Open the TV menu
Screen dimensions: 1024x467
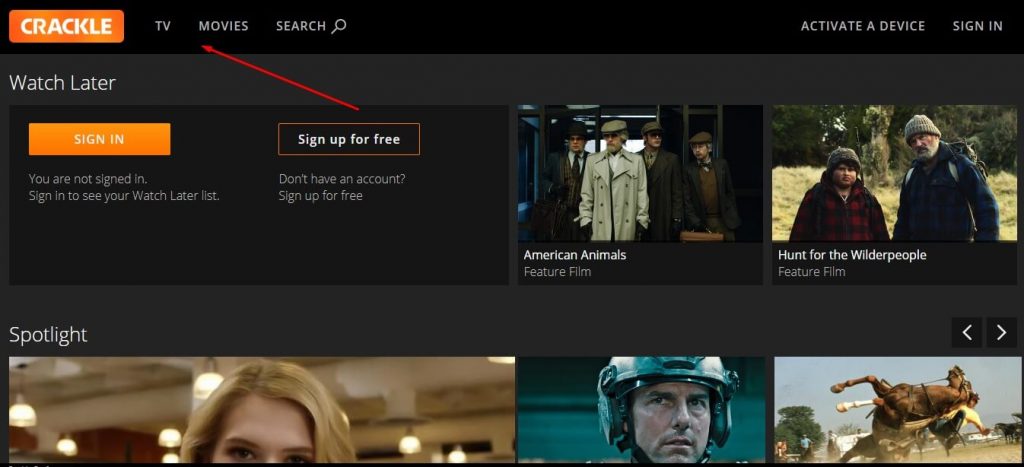click(x=163, y=26)
